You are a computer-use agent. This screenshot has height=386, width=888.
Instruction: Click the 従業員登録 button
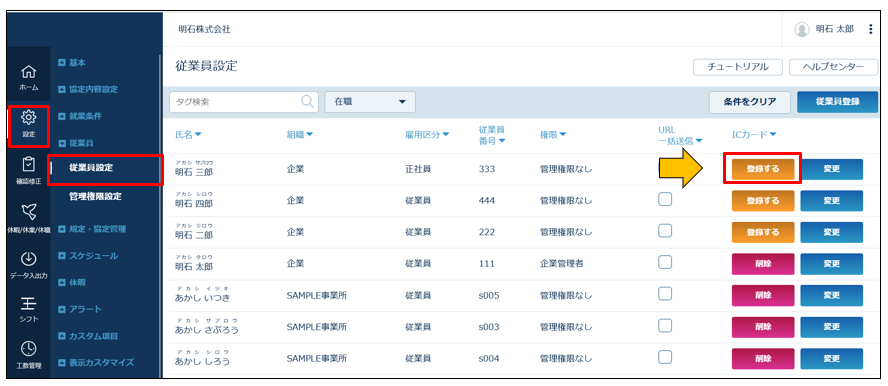click(x=837, y=102)
